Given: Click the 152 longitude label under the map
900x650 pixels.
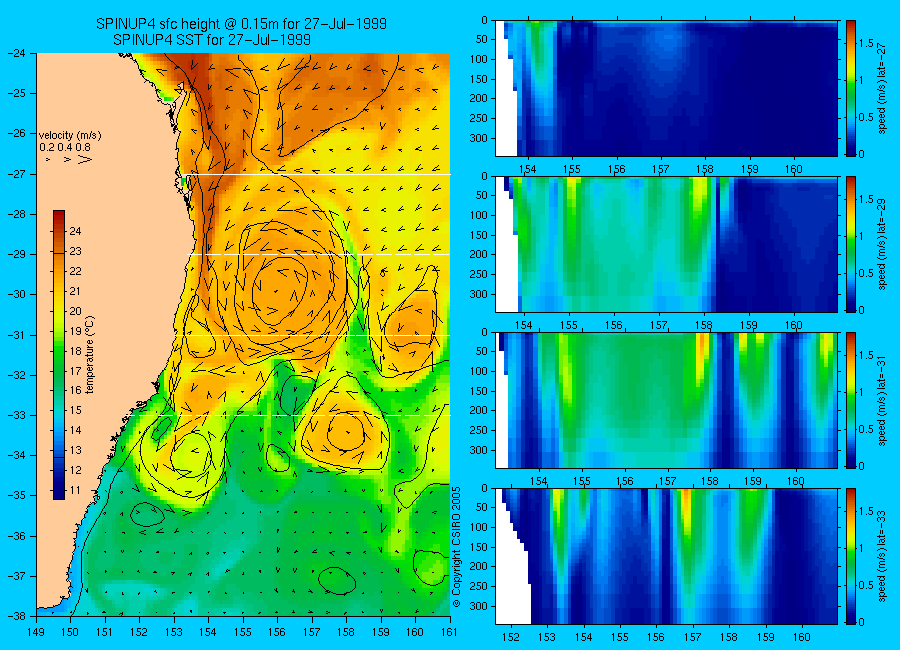Looking at the screenshot, I should pyautogui.click(x=139, y=633).
